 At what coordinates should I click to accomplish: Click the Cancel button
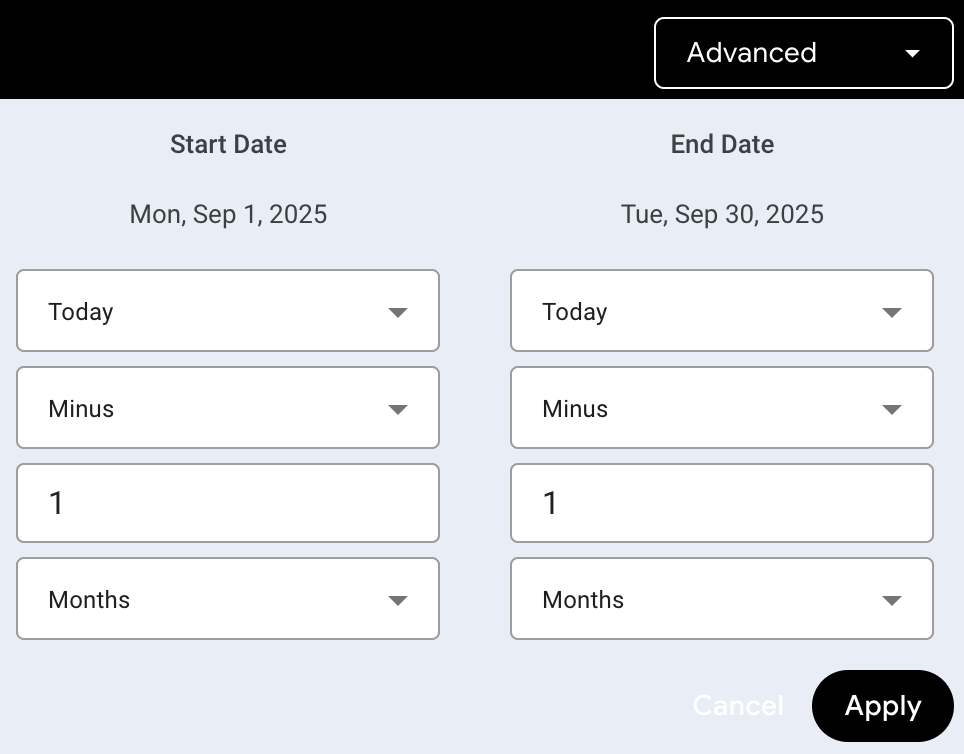738,706
